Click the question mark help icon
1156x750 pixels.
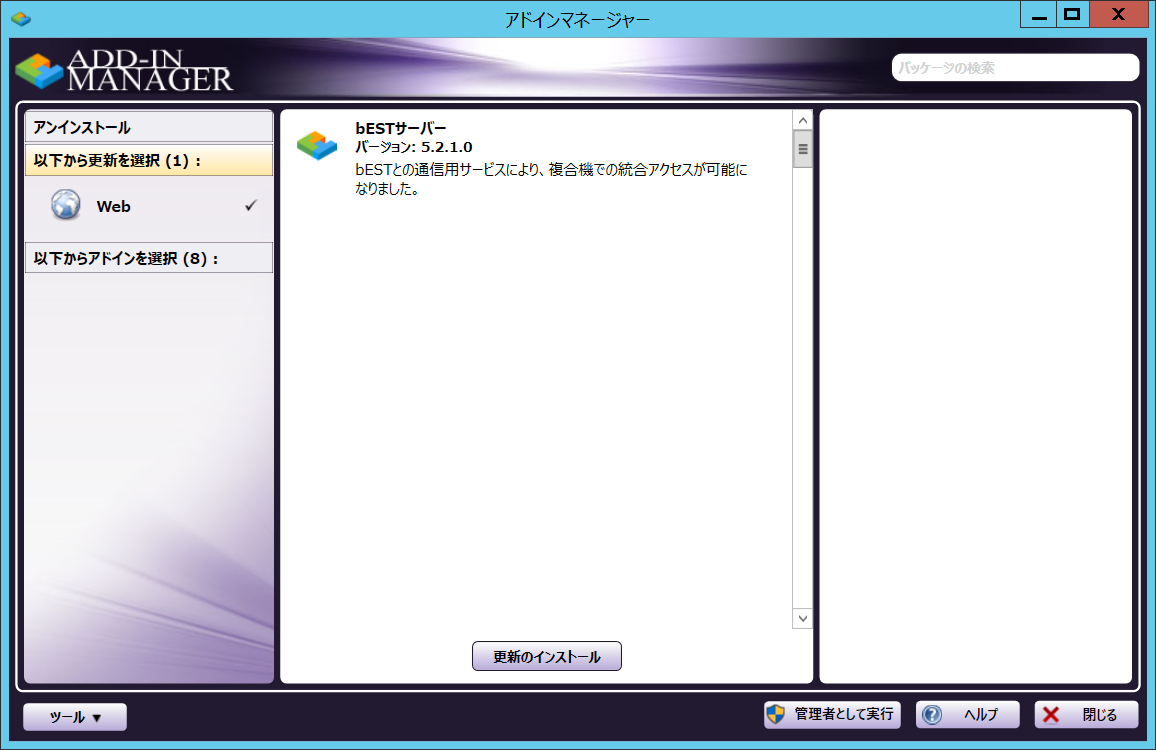(x=932, y=715)
